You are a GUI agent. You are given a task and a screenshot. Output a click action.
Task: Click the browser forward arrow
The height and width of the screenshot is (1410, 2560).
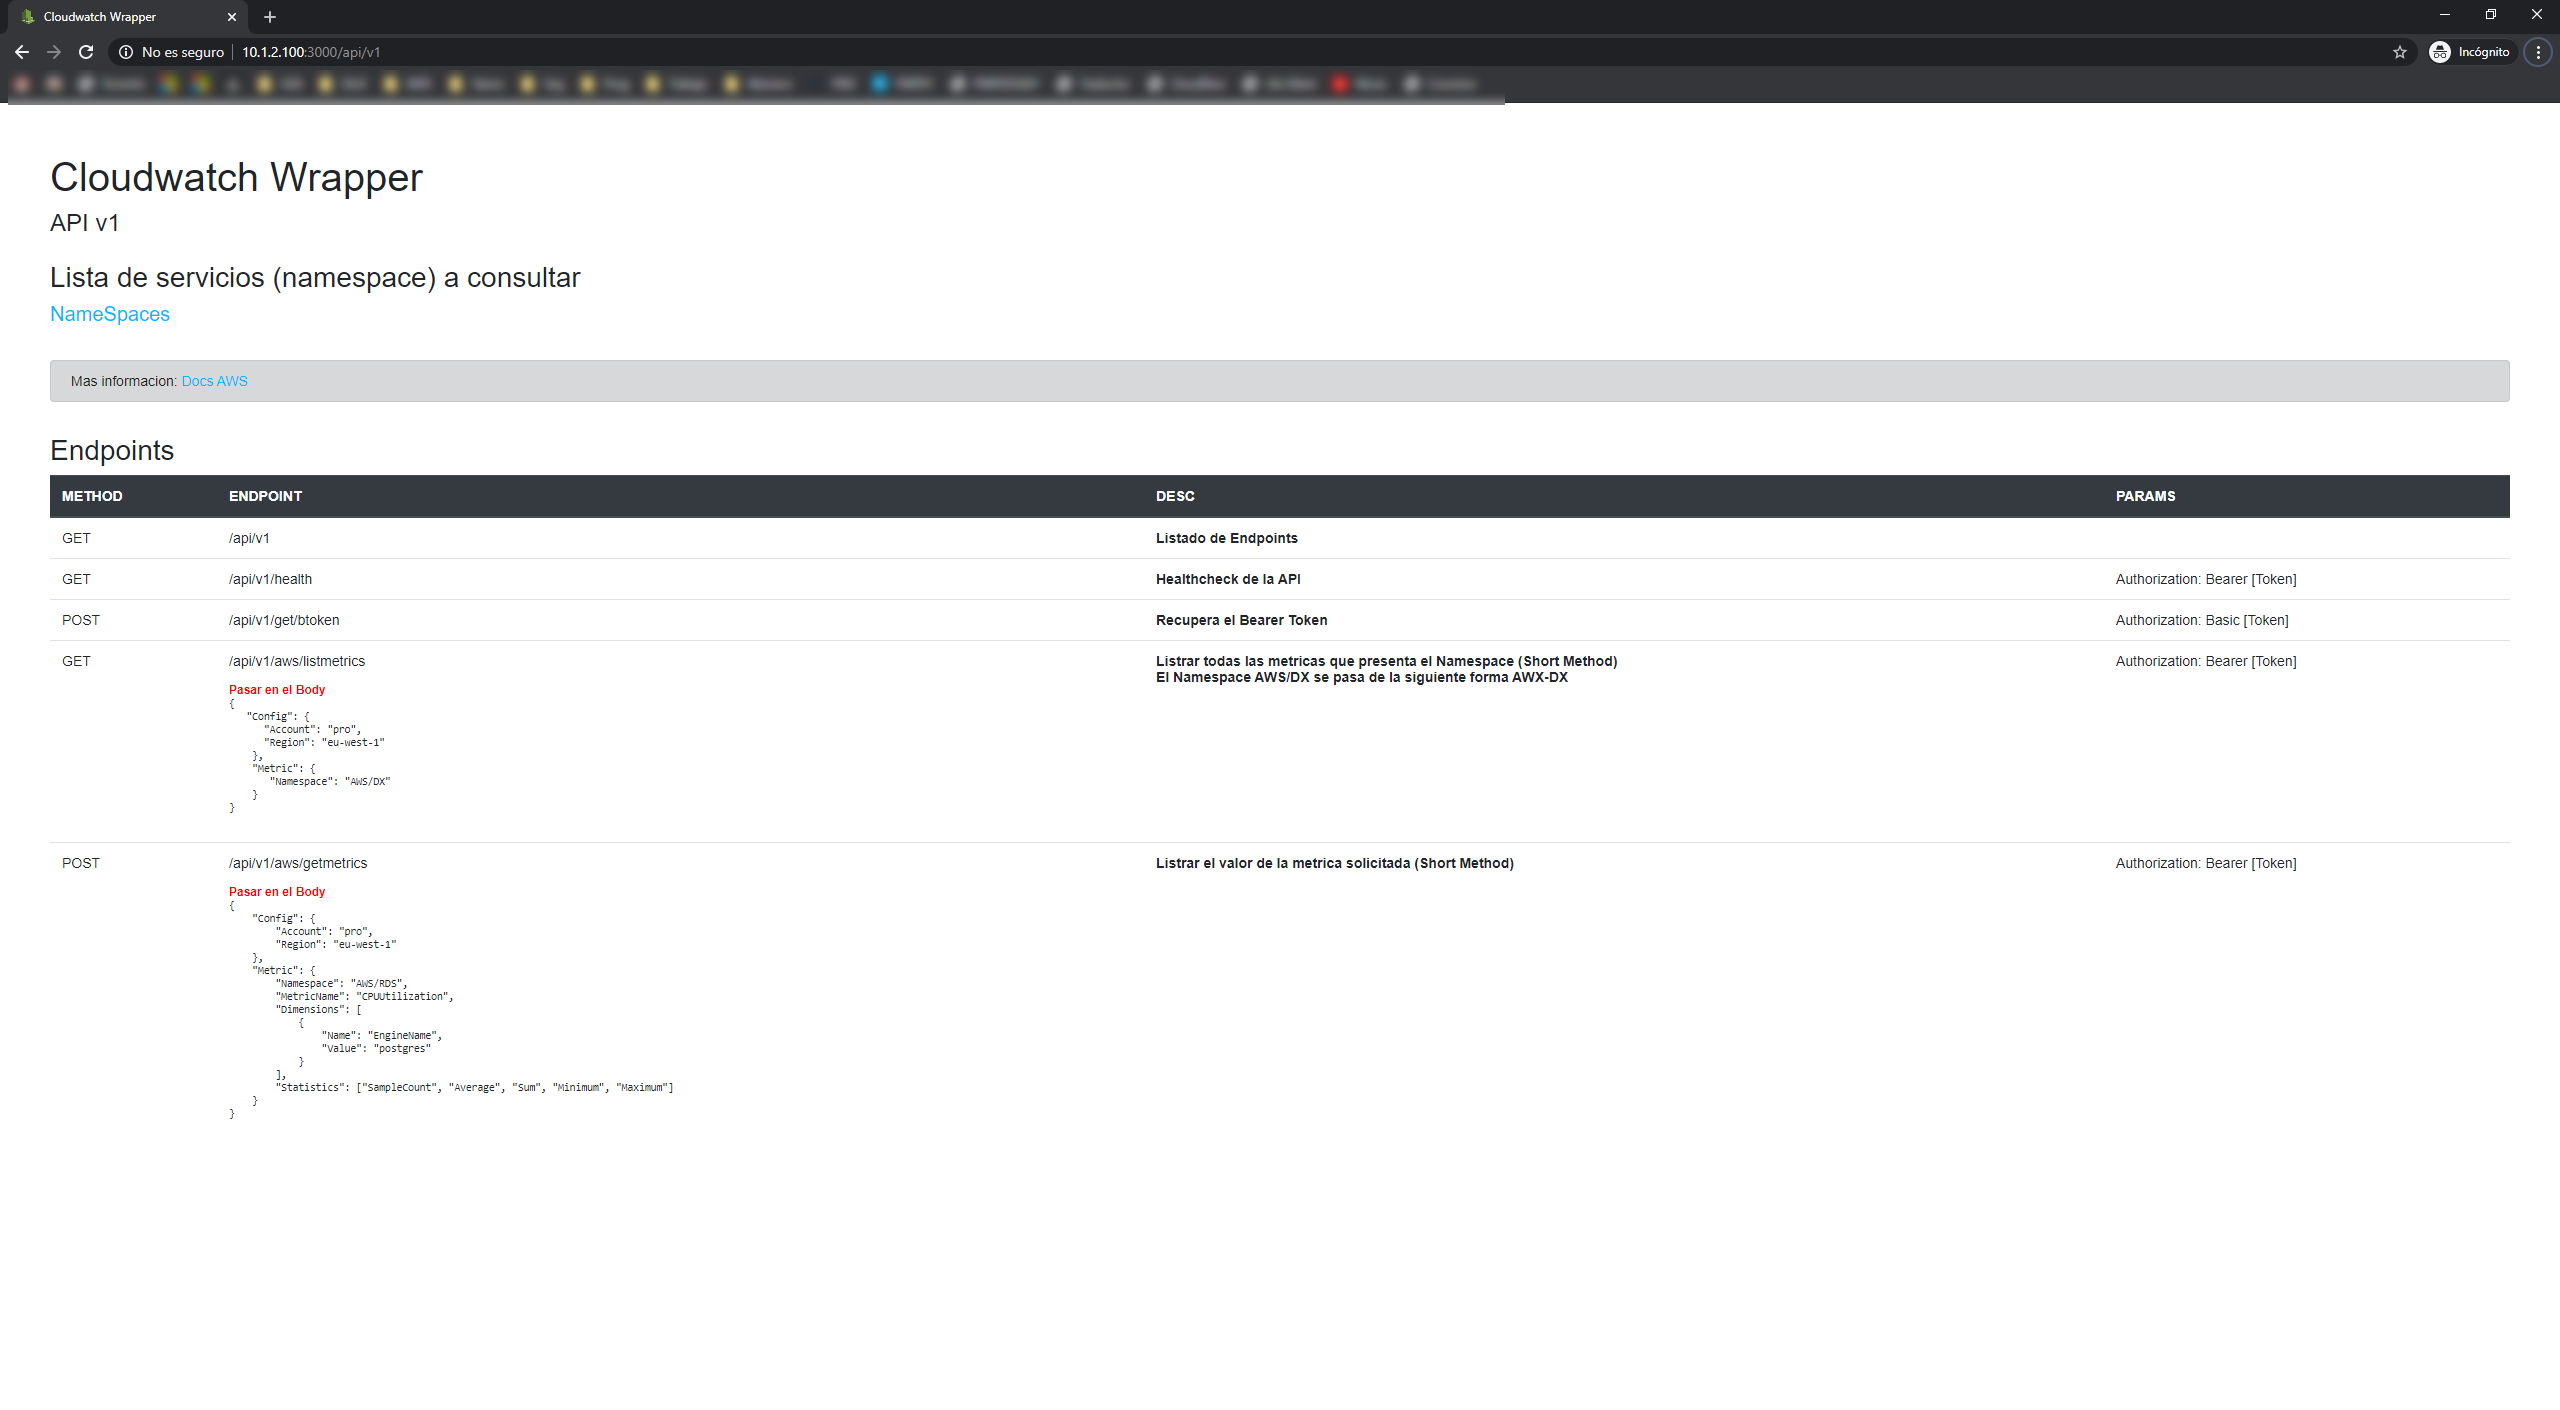point(54,52)
